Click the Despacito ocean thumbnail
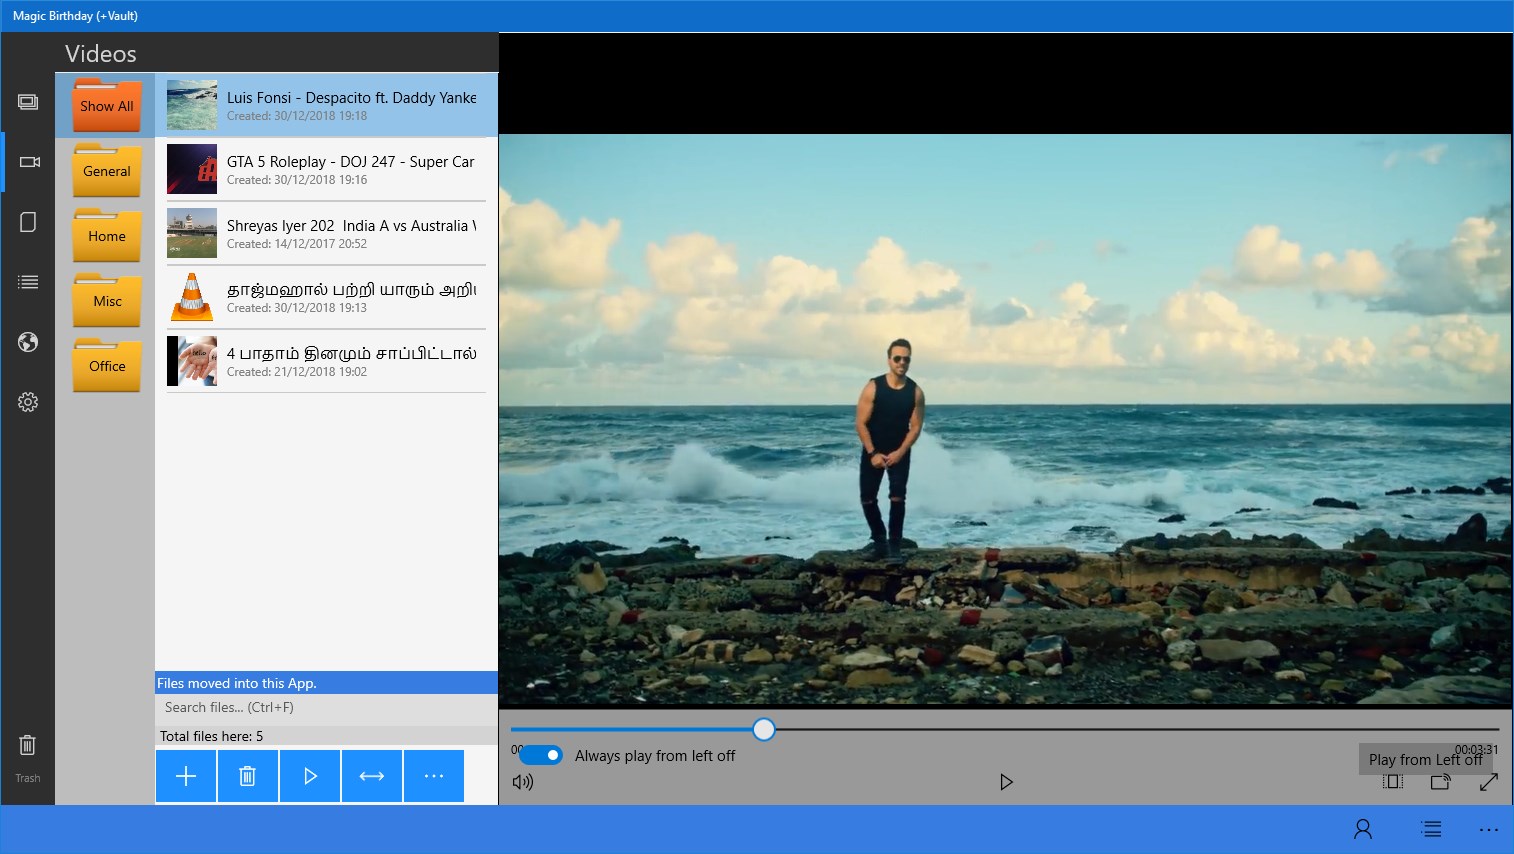 tap(192, 105)
